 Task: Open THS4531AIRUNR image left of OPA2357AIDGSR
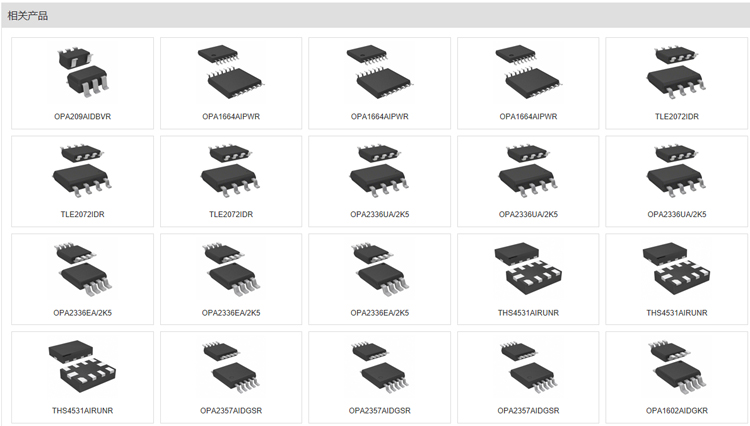click(82, 367)
